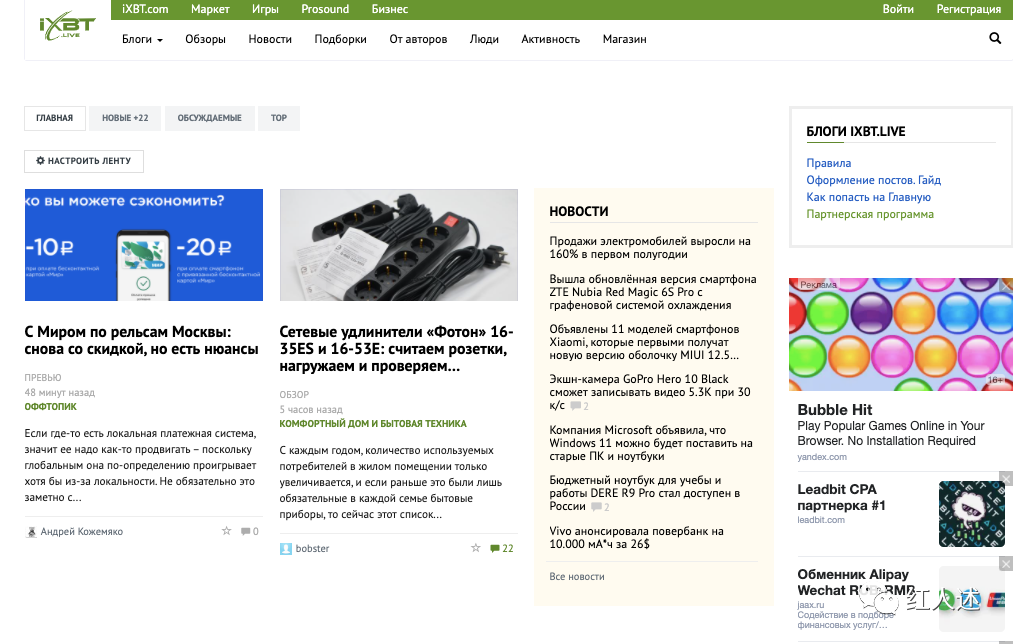The height and width of the screenshot is (644, 1013).
Task: Open the Мир discount article thumbnail
Action: click(143, 245)
